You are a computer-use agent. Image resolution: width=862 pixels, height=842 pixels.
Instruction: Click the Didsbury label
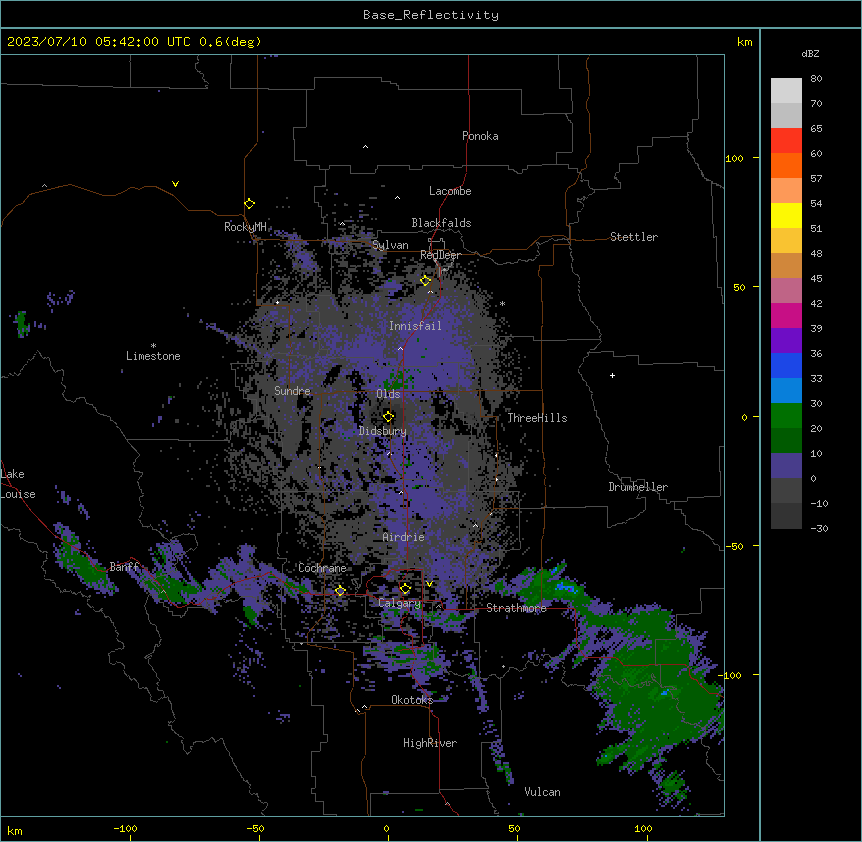tap(383, 431)
